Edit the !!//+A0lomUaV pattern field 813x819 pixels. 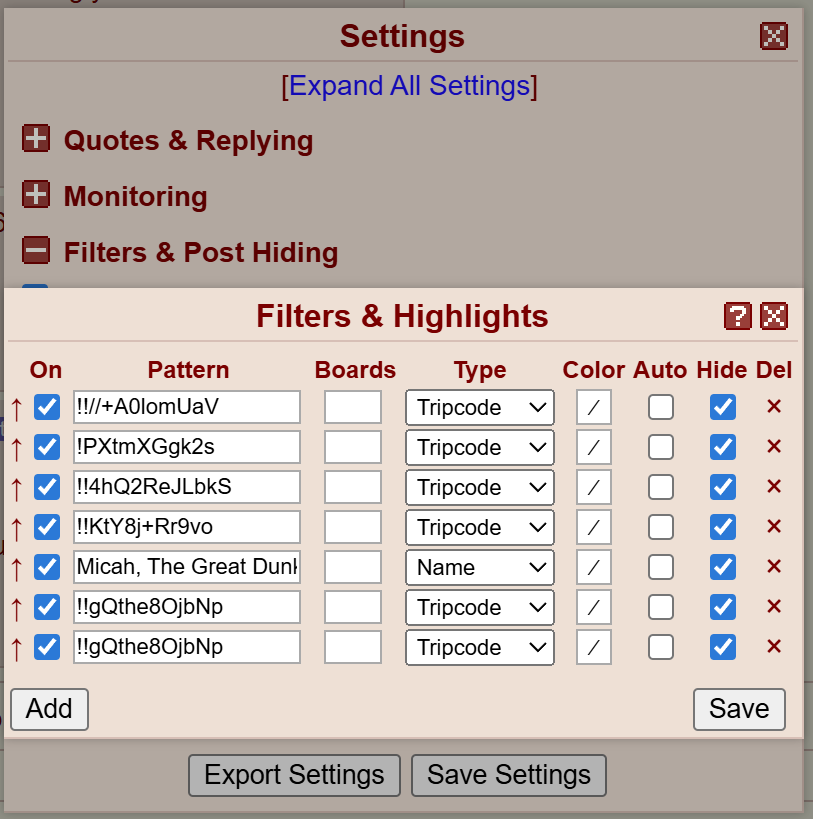tap(187, 407)
